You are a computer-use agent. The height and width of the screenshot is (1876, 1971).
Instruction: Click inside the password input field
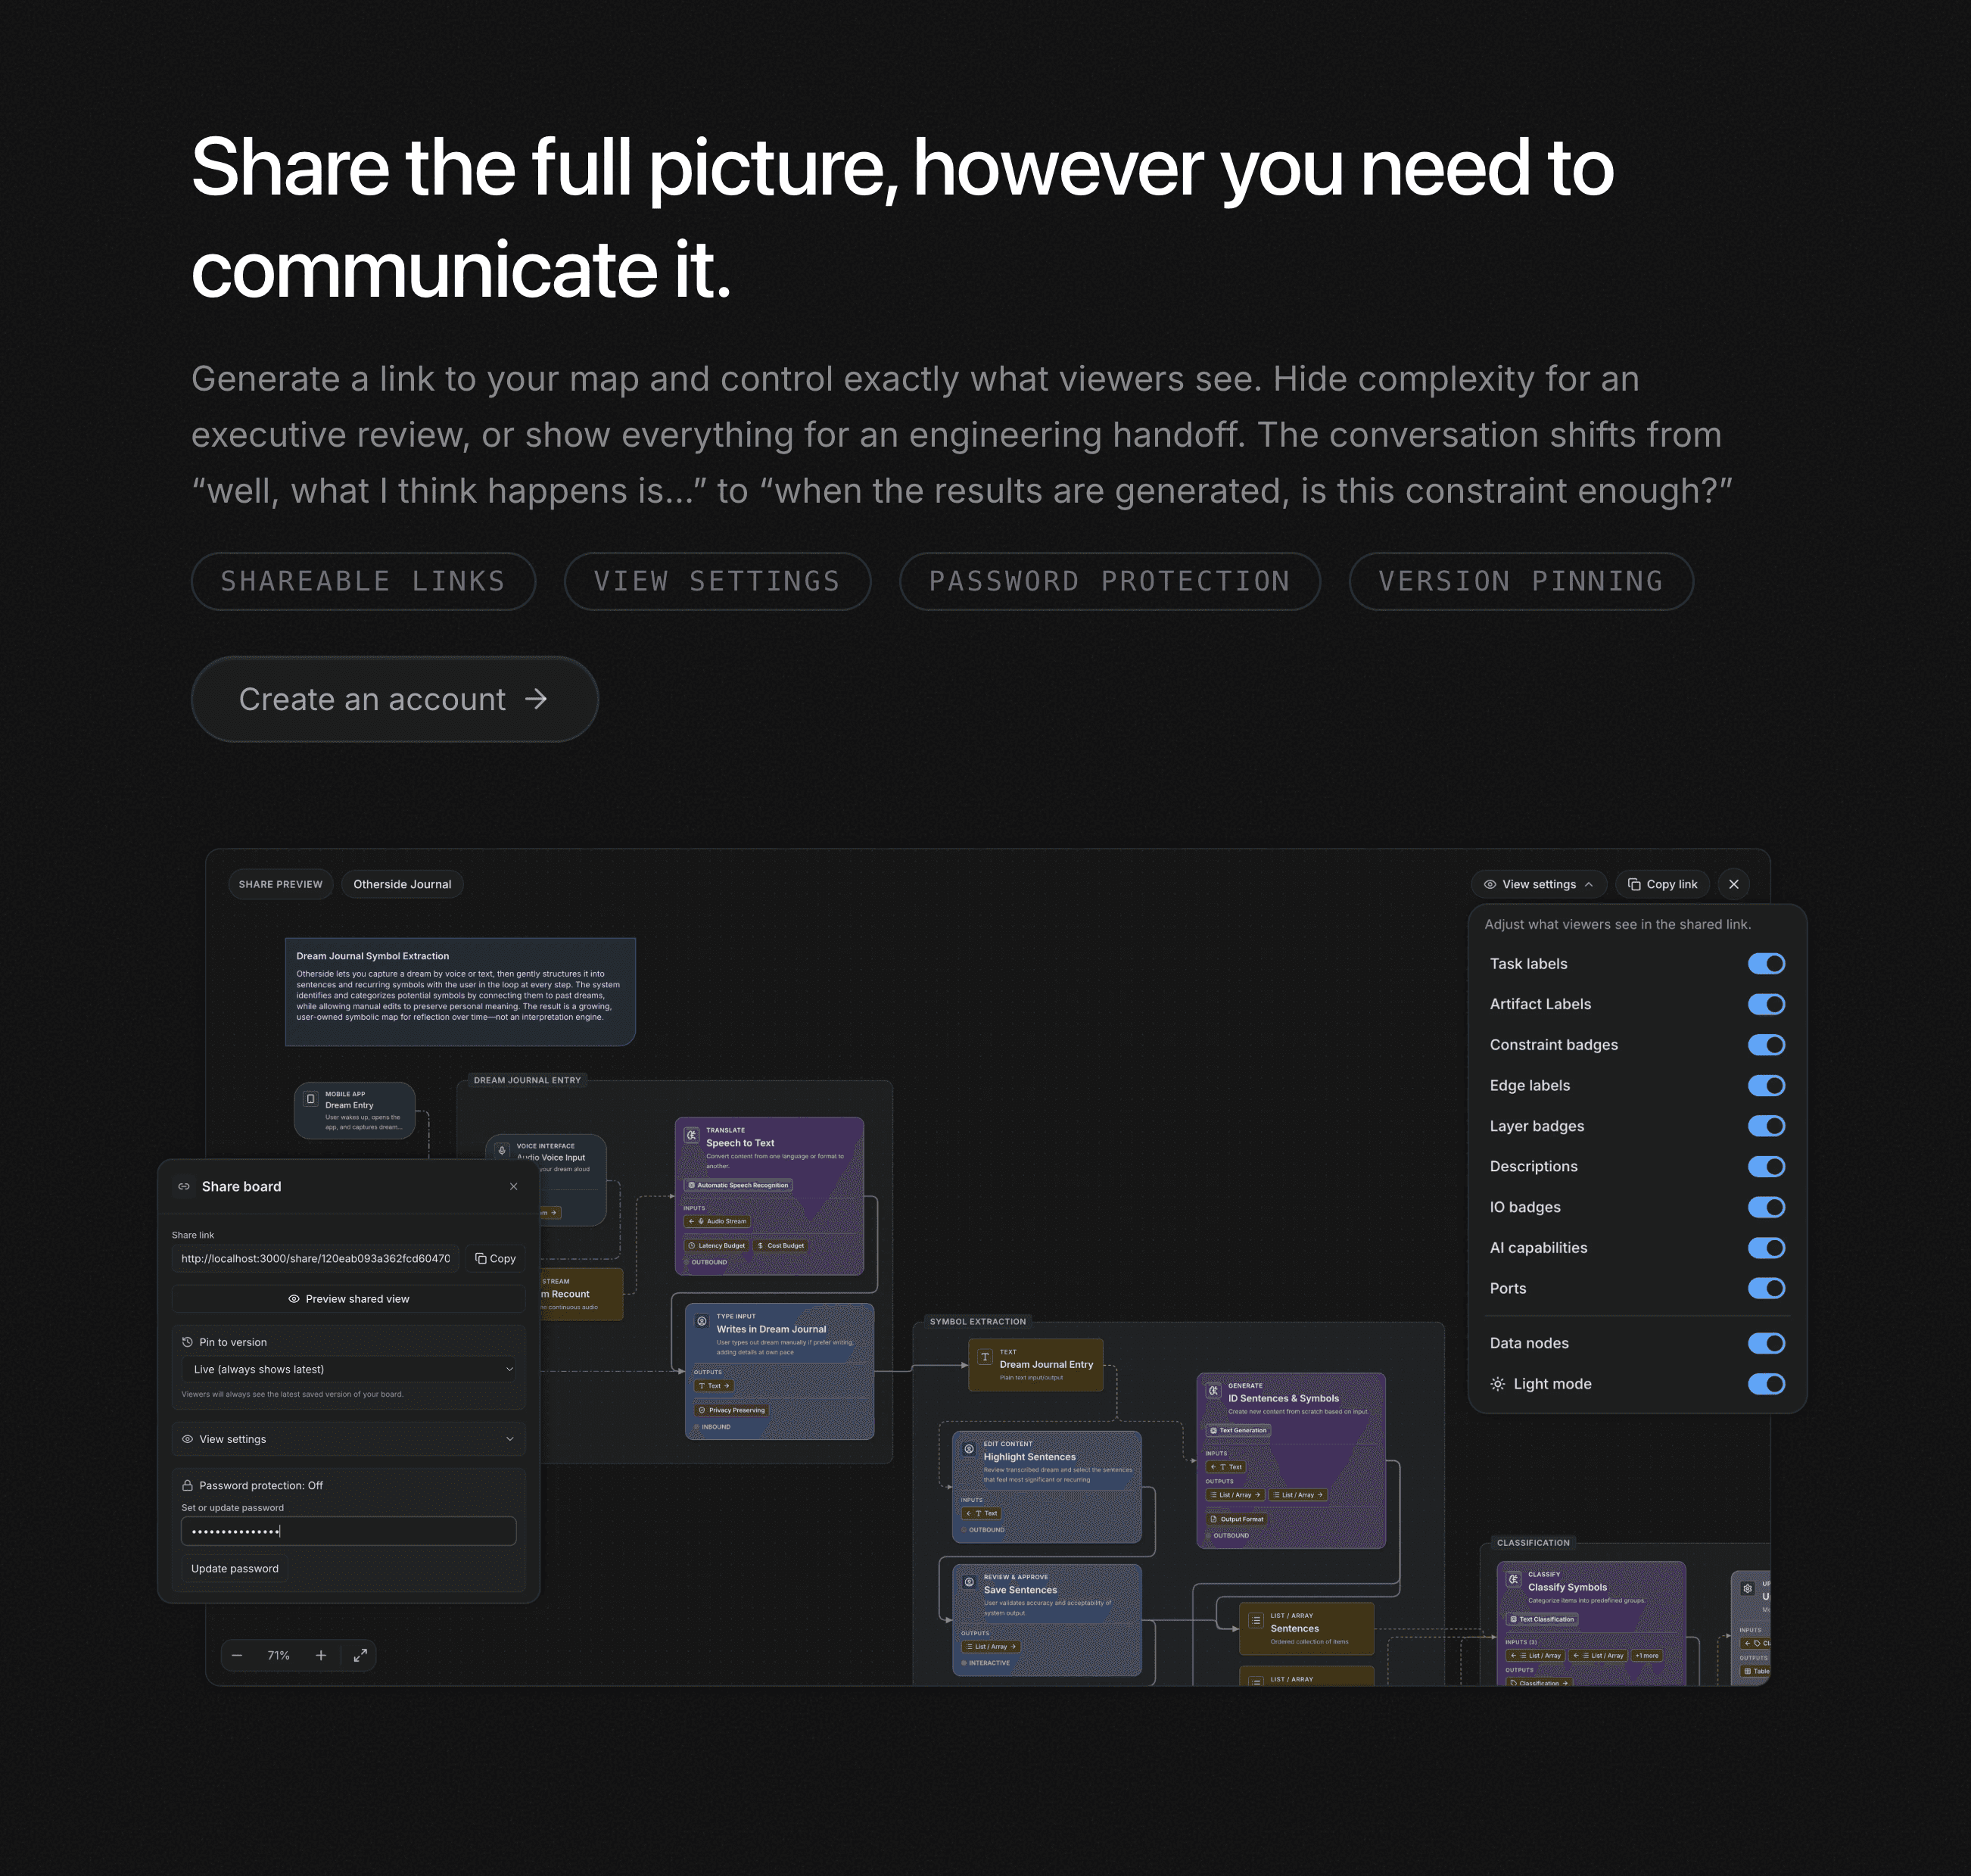coord(348,1531)
